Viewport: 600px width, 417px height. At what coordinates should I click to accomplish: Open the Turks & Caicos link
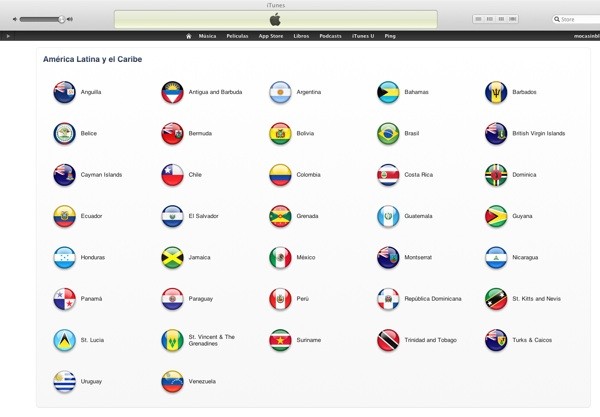point(532,340)
